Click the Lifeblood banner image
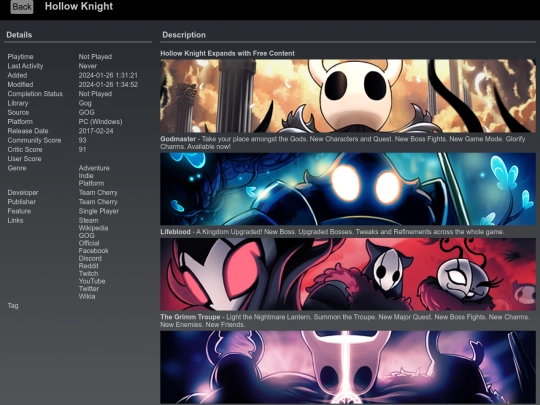Image resolution: width=540 pixels, height=405 pixels. point(348,189)
